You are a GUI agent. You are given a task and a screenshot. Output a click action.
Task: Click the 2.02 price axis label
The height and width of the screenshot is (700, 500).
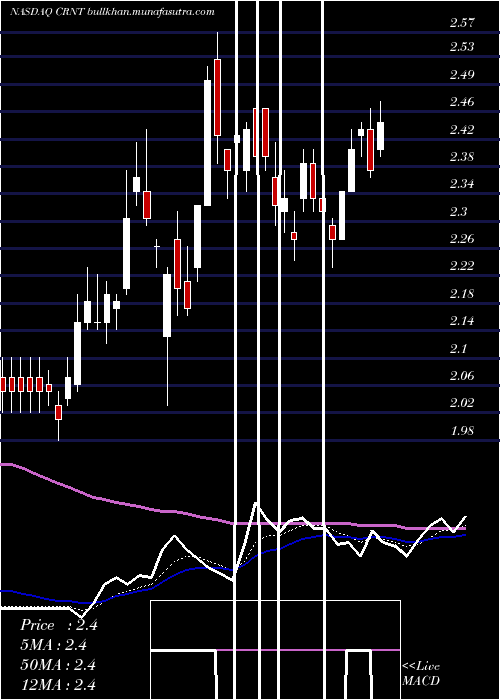(462, 403)
